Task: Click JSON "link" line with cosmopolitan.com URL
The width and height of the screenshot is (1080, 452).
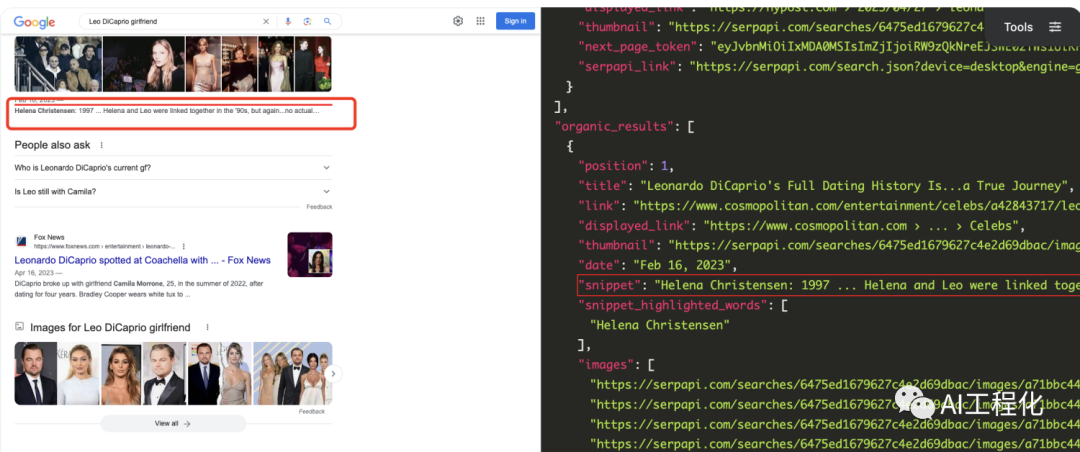Action: coord(829,206)
